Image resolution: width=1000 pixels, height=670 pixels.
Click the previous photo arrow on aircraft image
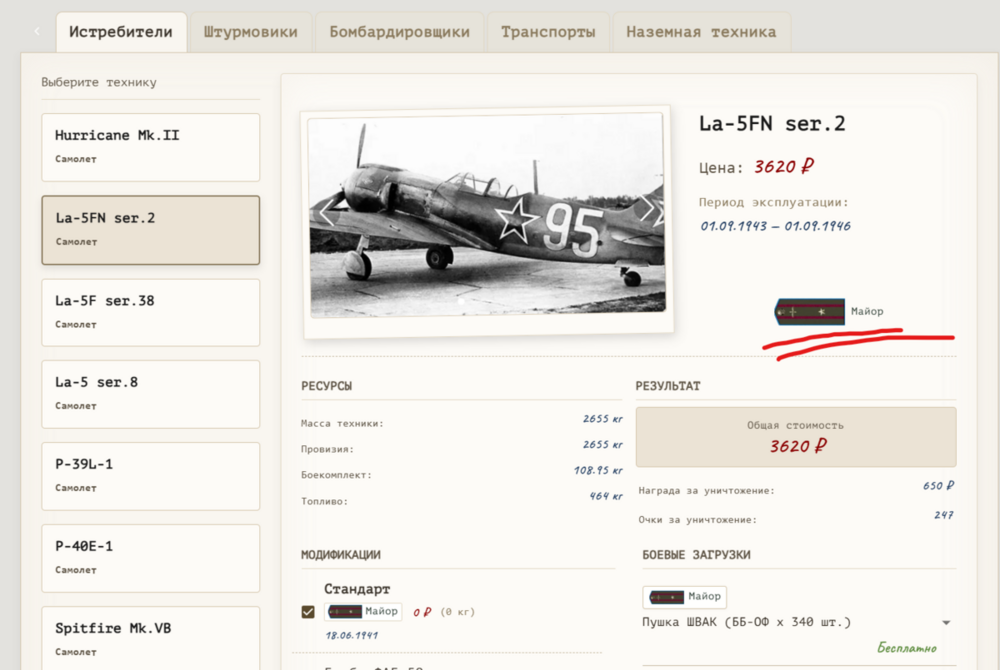[326, 212]
